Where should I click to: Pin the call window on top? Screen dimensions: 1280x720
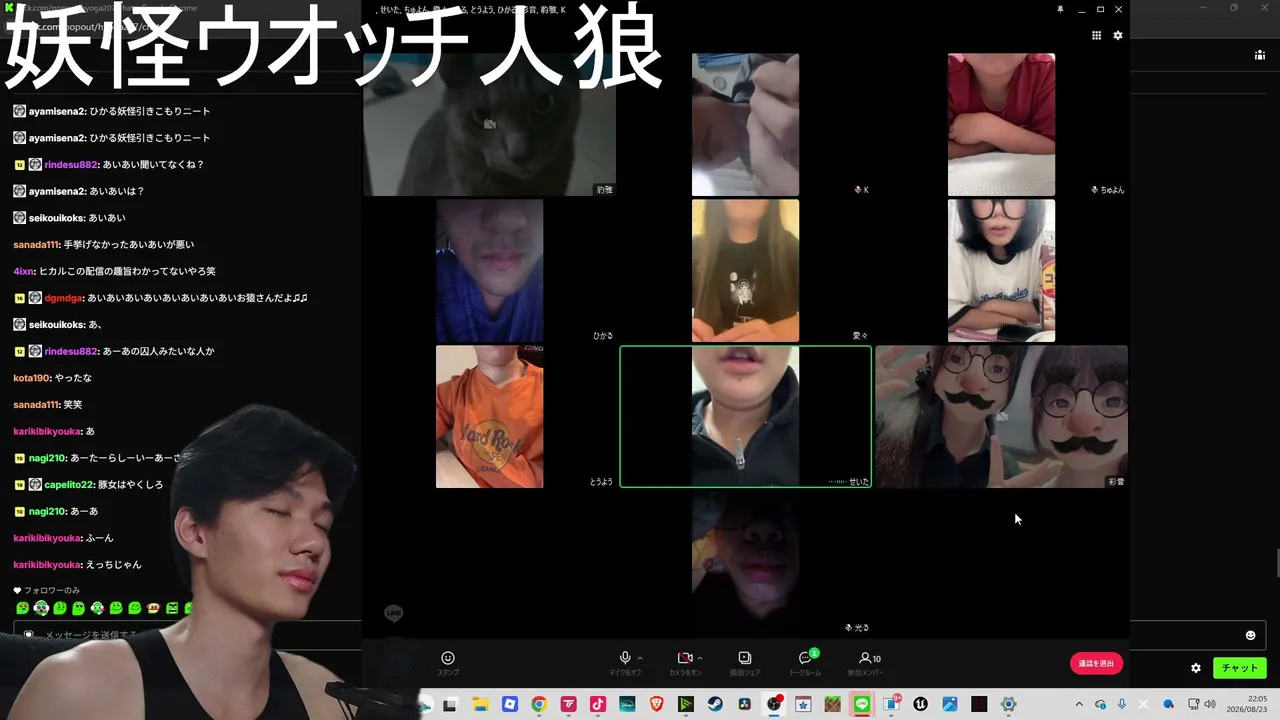click(x=1060, y=9)
